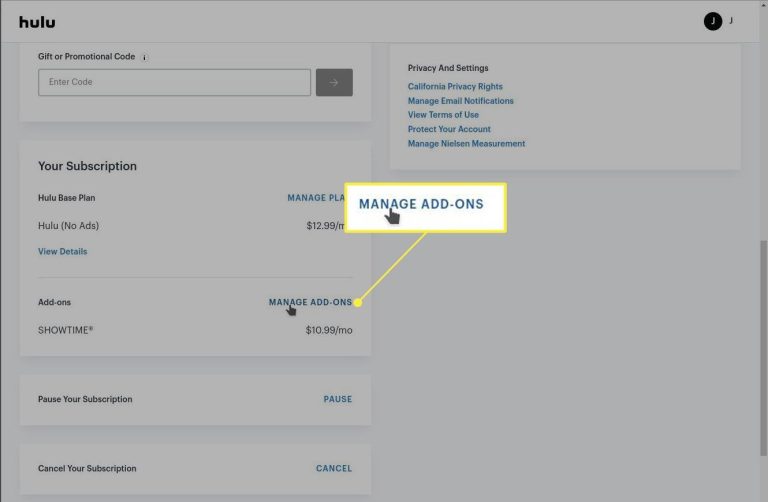Screen dimensions: 768x502
Task: Click the SHOWTIME add-on entry
Action: pyautogui.click(x=66, y=330)
